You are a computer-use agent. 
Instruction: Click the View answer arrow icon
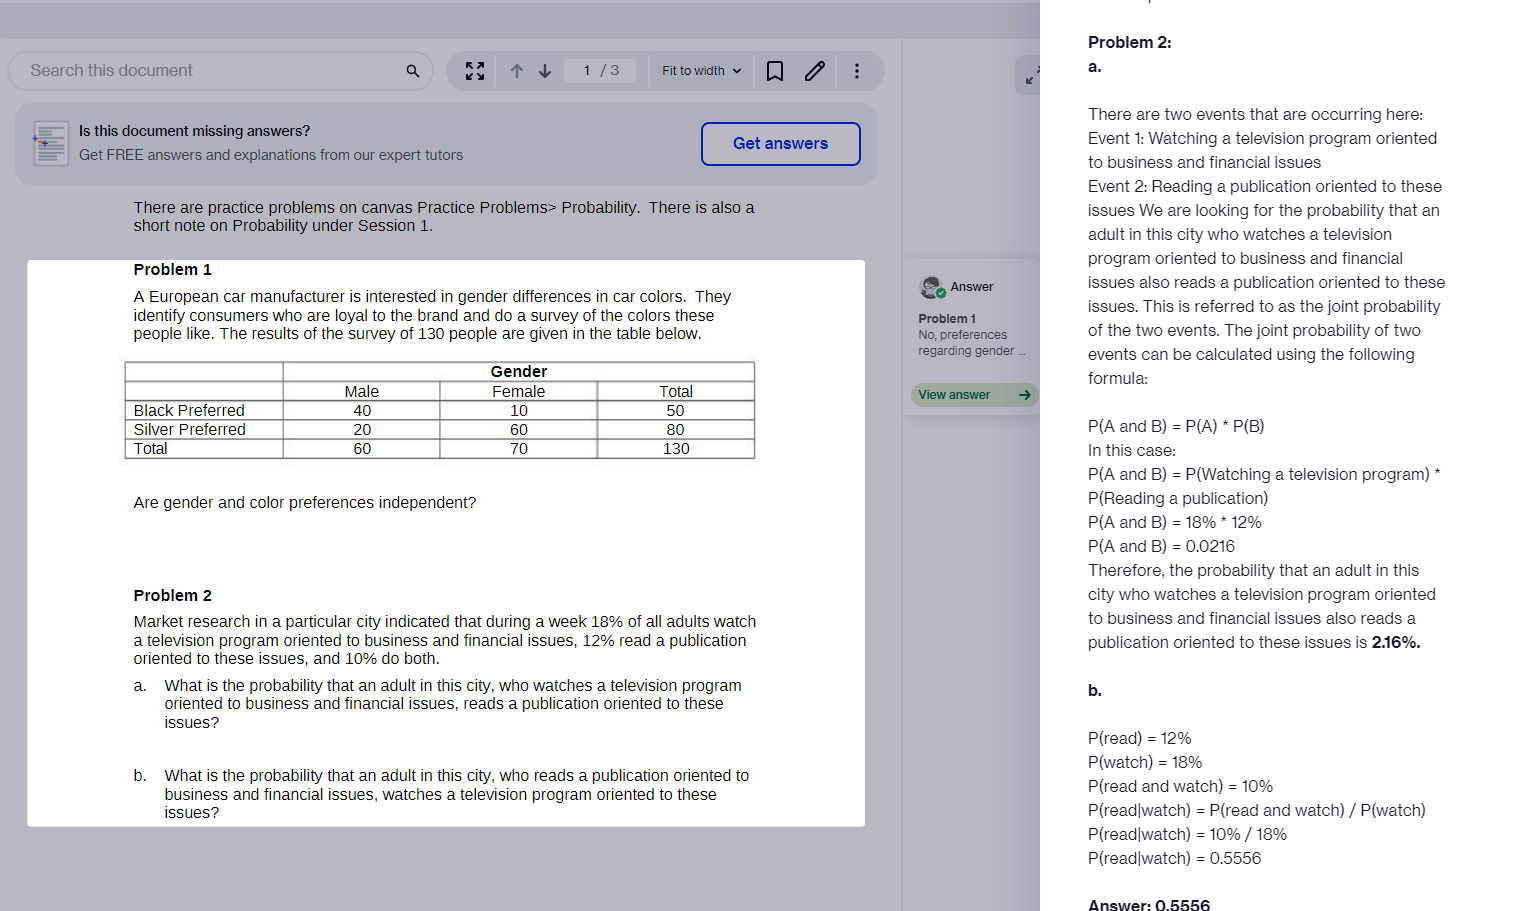click(1024, 394)
